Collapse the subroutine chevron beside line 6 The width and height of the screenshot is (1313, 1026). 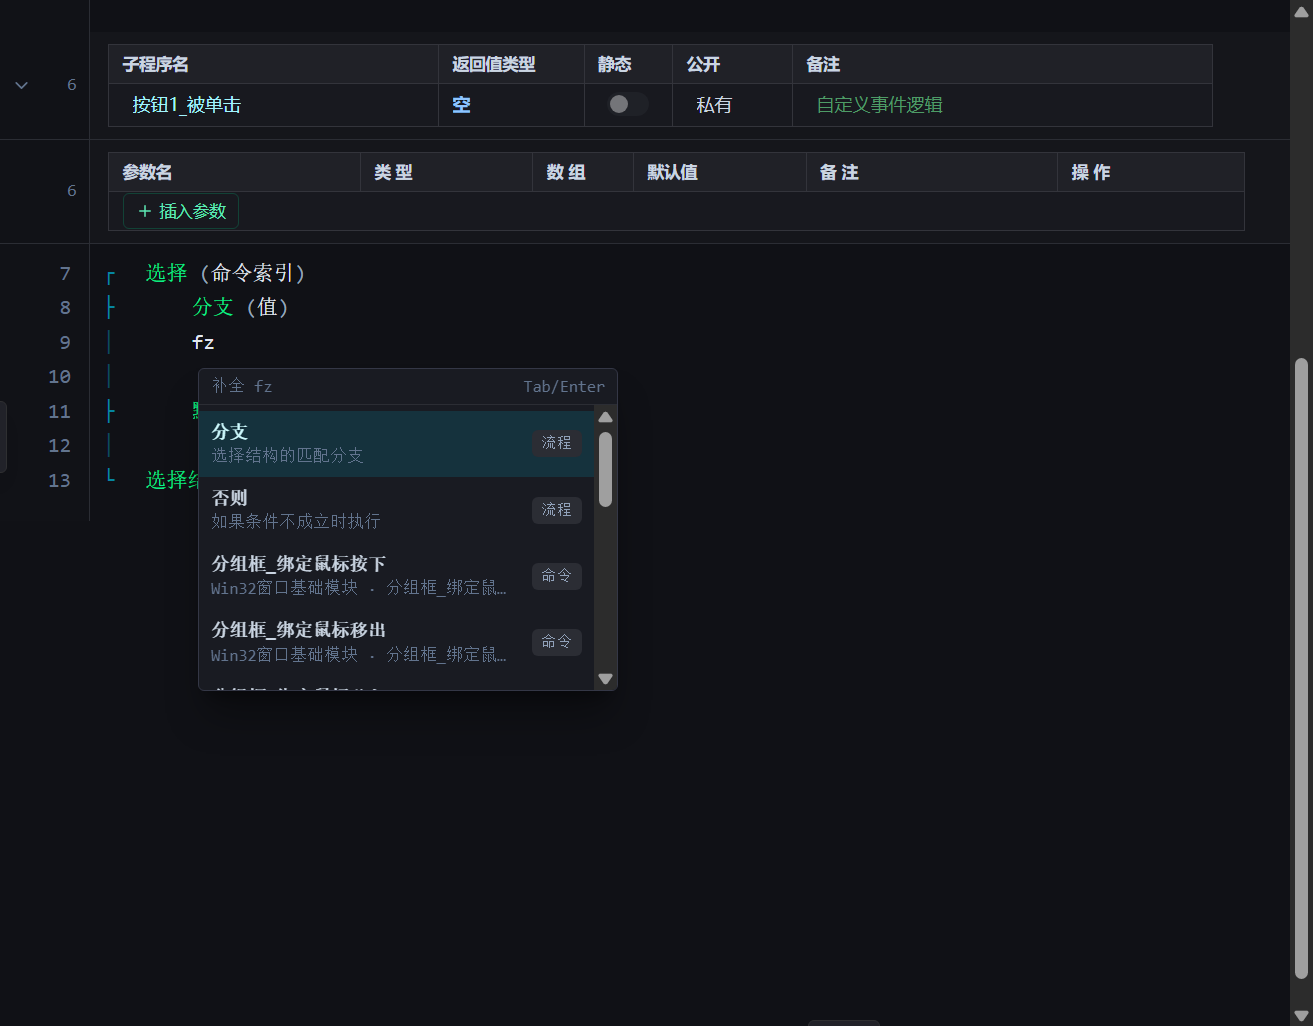coord(21,85)
